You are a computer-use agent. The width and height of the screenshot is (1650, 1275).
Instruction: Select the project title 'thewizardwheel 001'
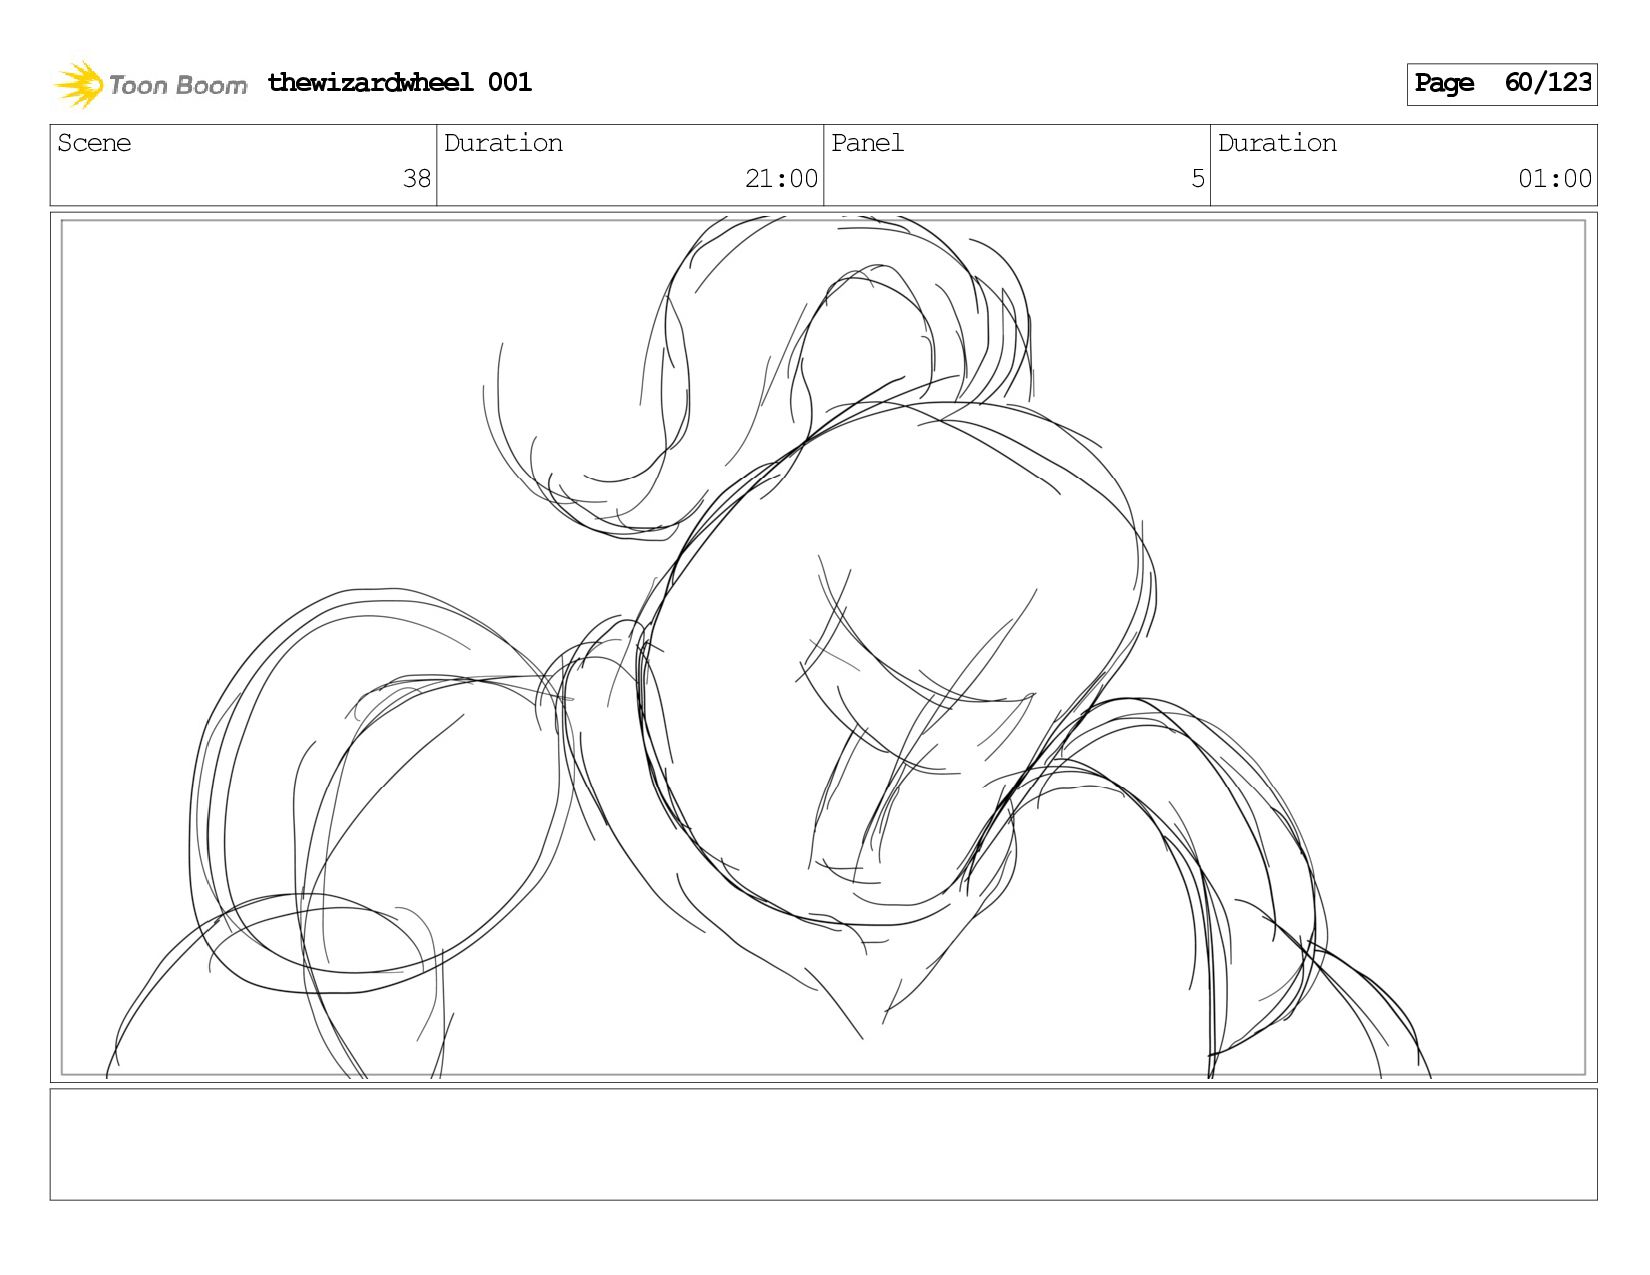click(400, 82)
